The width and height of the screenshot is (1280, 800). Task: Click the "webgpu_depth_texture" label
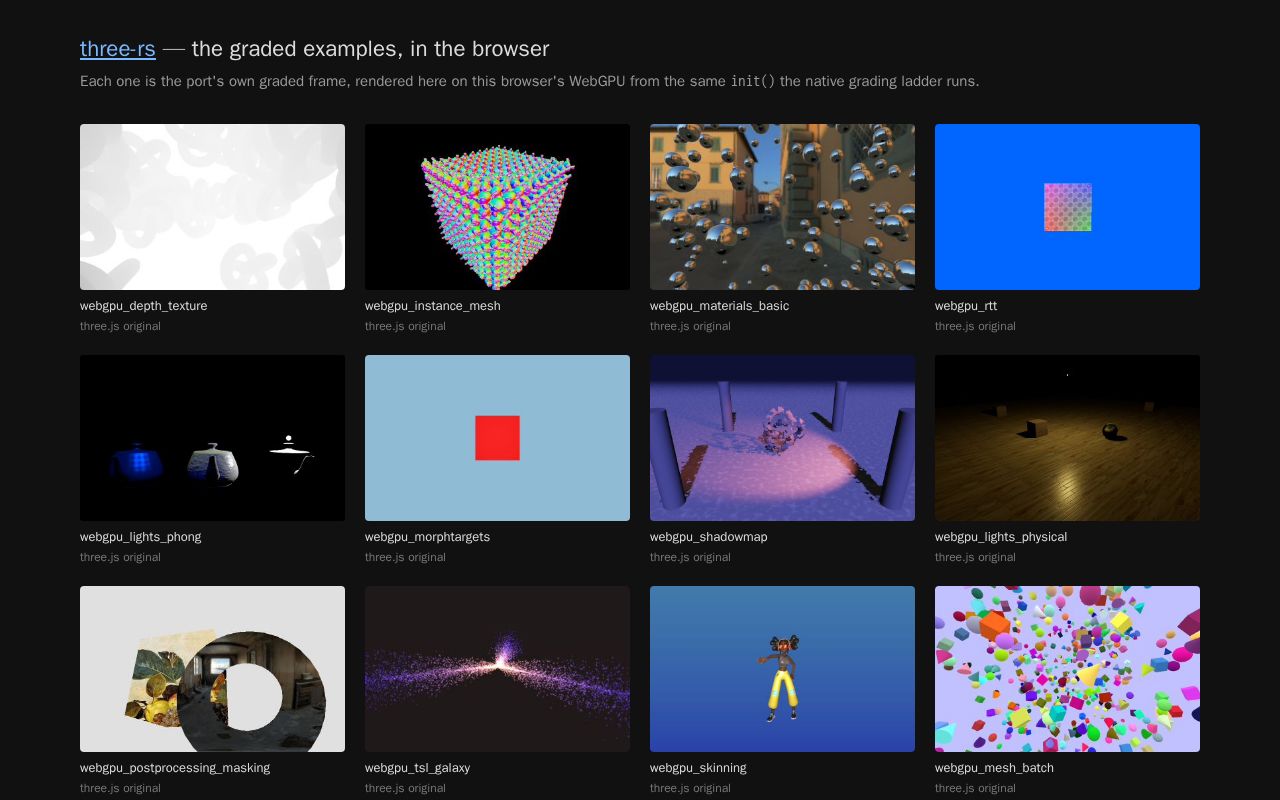[144, 306]
